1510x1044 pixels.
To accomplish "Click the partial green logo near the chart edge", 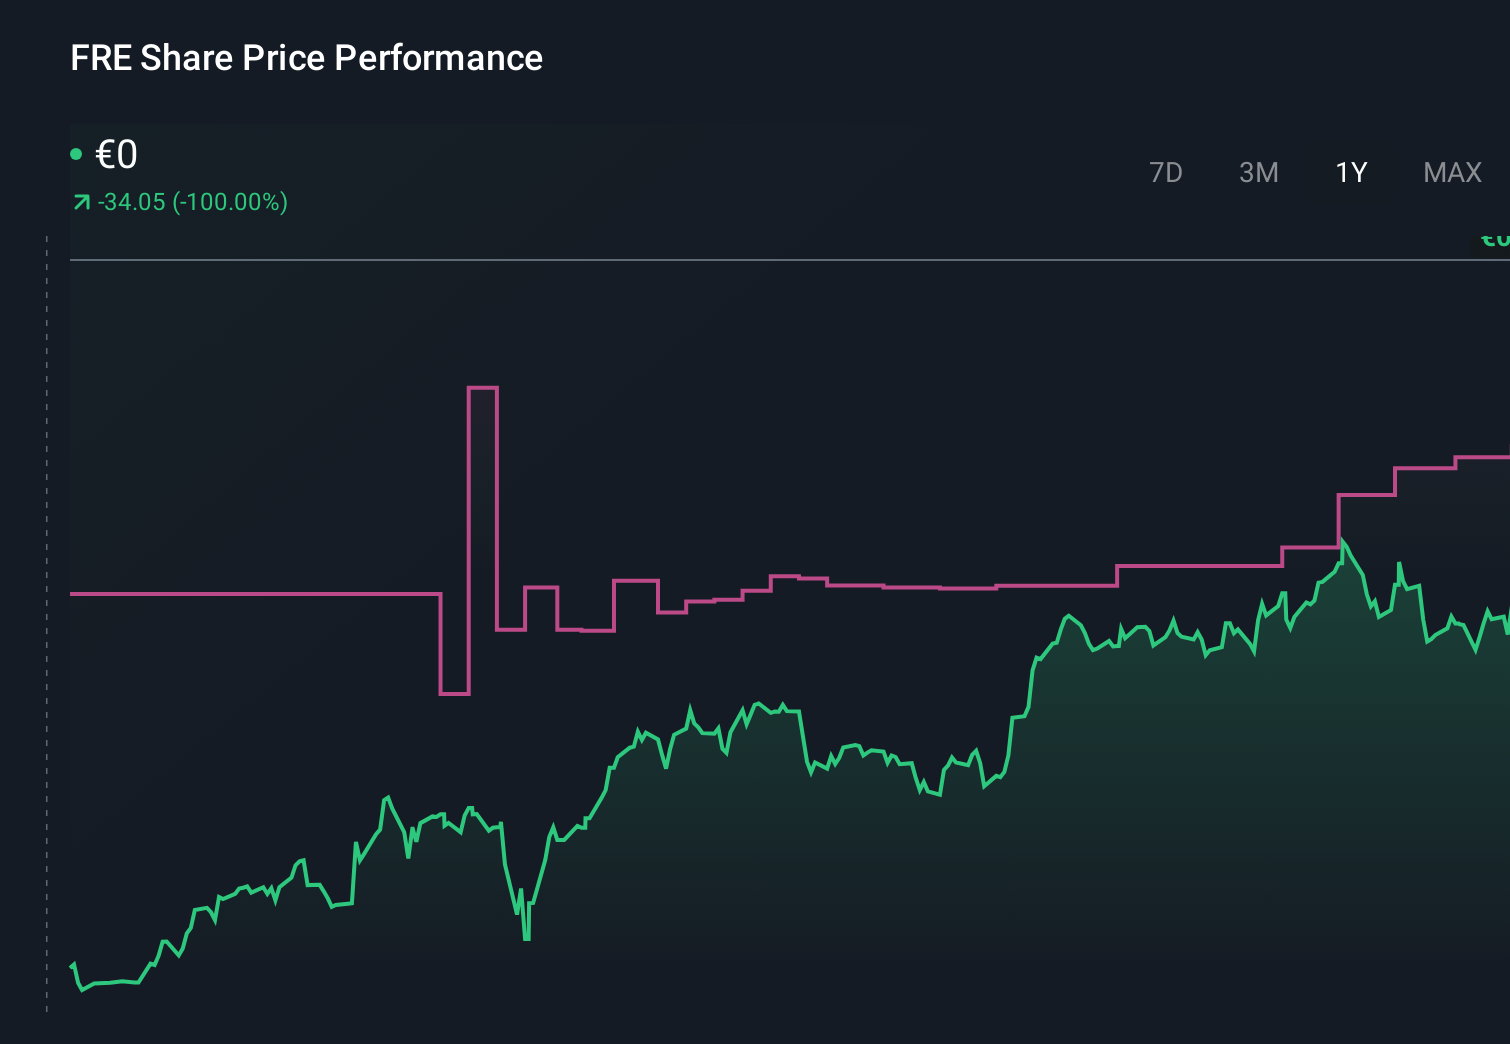I will (x=1494, y=238).
